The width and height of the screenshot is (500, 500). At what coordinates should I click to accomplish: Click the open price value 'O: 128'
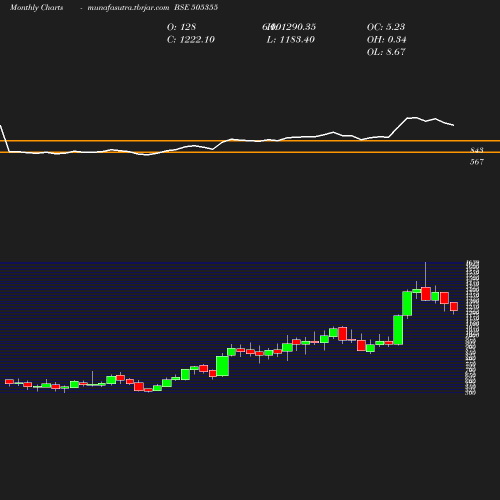point(181,27)
